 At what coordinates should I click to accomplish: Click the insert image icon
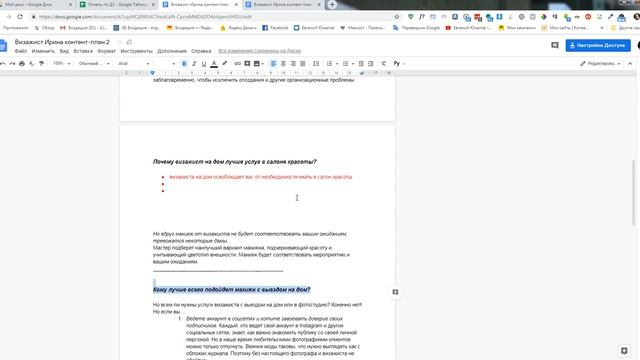pyautogui.click(x=257, y=64)
